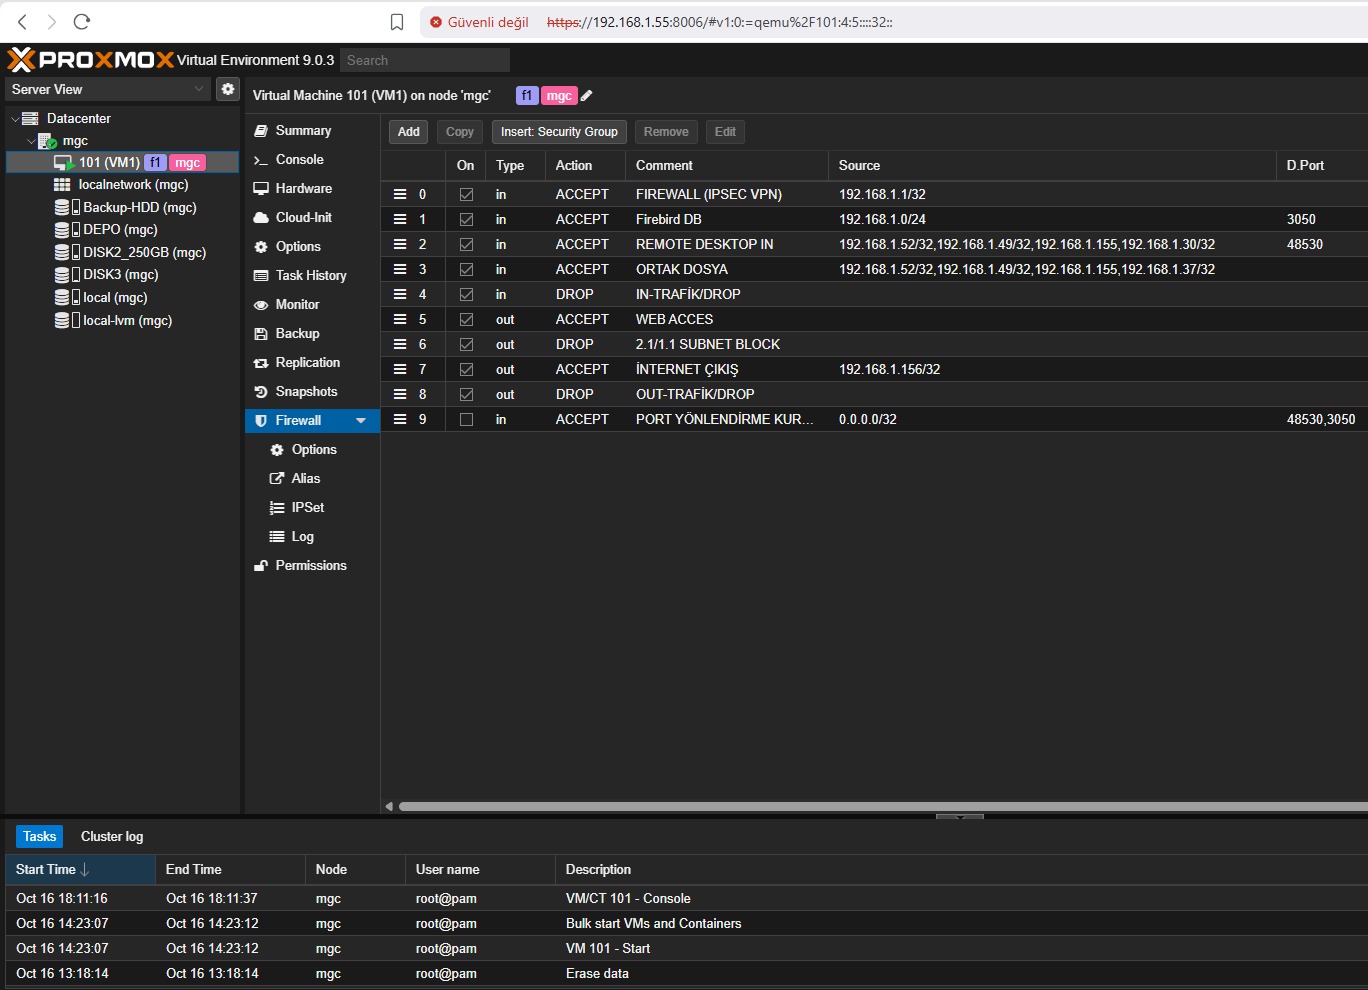Switch to the Cluster log tab
1368x990 pixels.
(112, 837)
